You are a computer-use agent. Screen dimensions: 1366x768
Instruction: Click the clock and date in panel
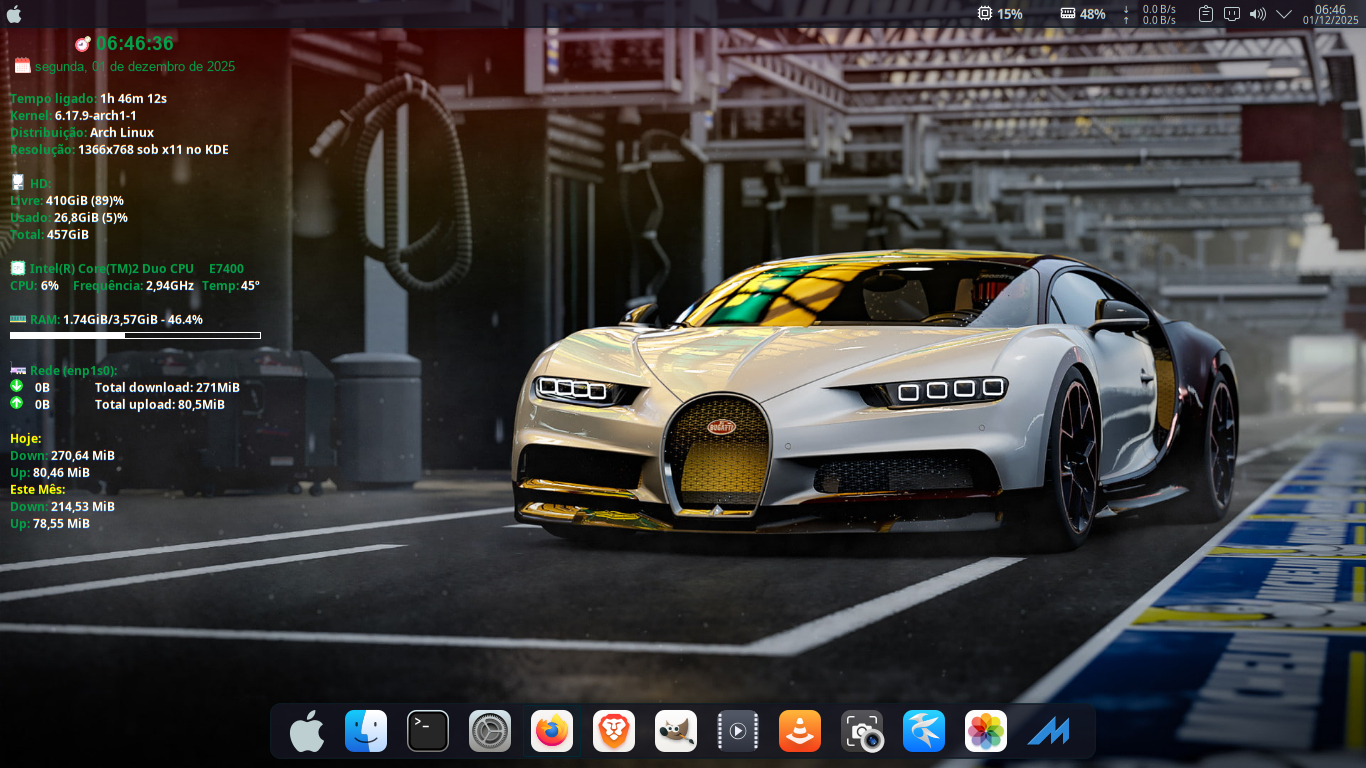click(x=1330, y=14)
